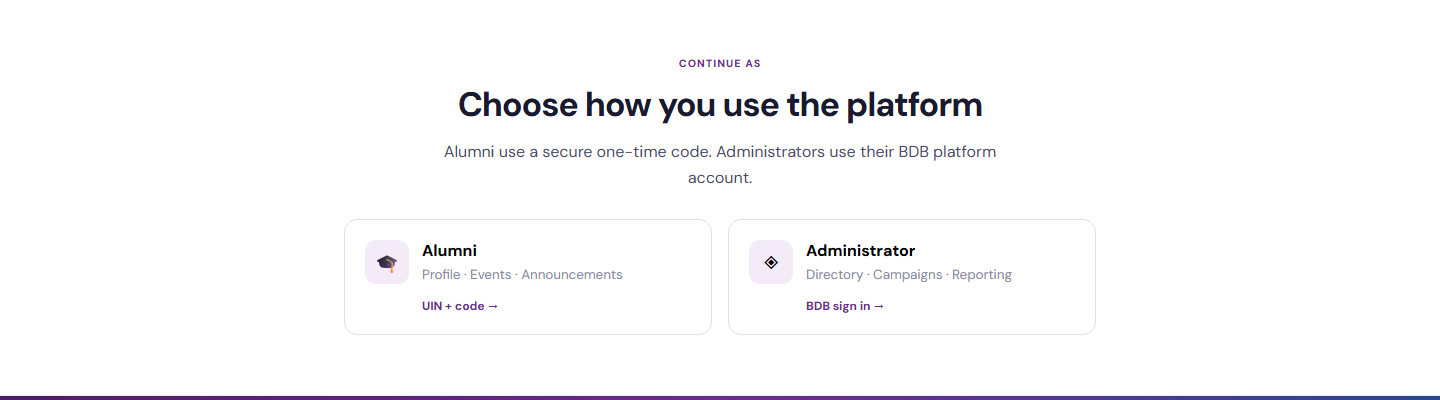Click the 'CONTINUE AS' label
This screenshot has width=1440, height=400.
720,64
